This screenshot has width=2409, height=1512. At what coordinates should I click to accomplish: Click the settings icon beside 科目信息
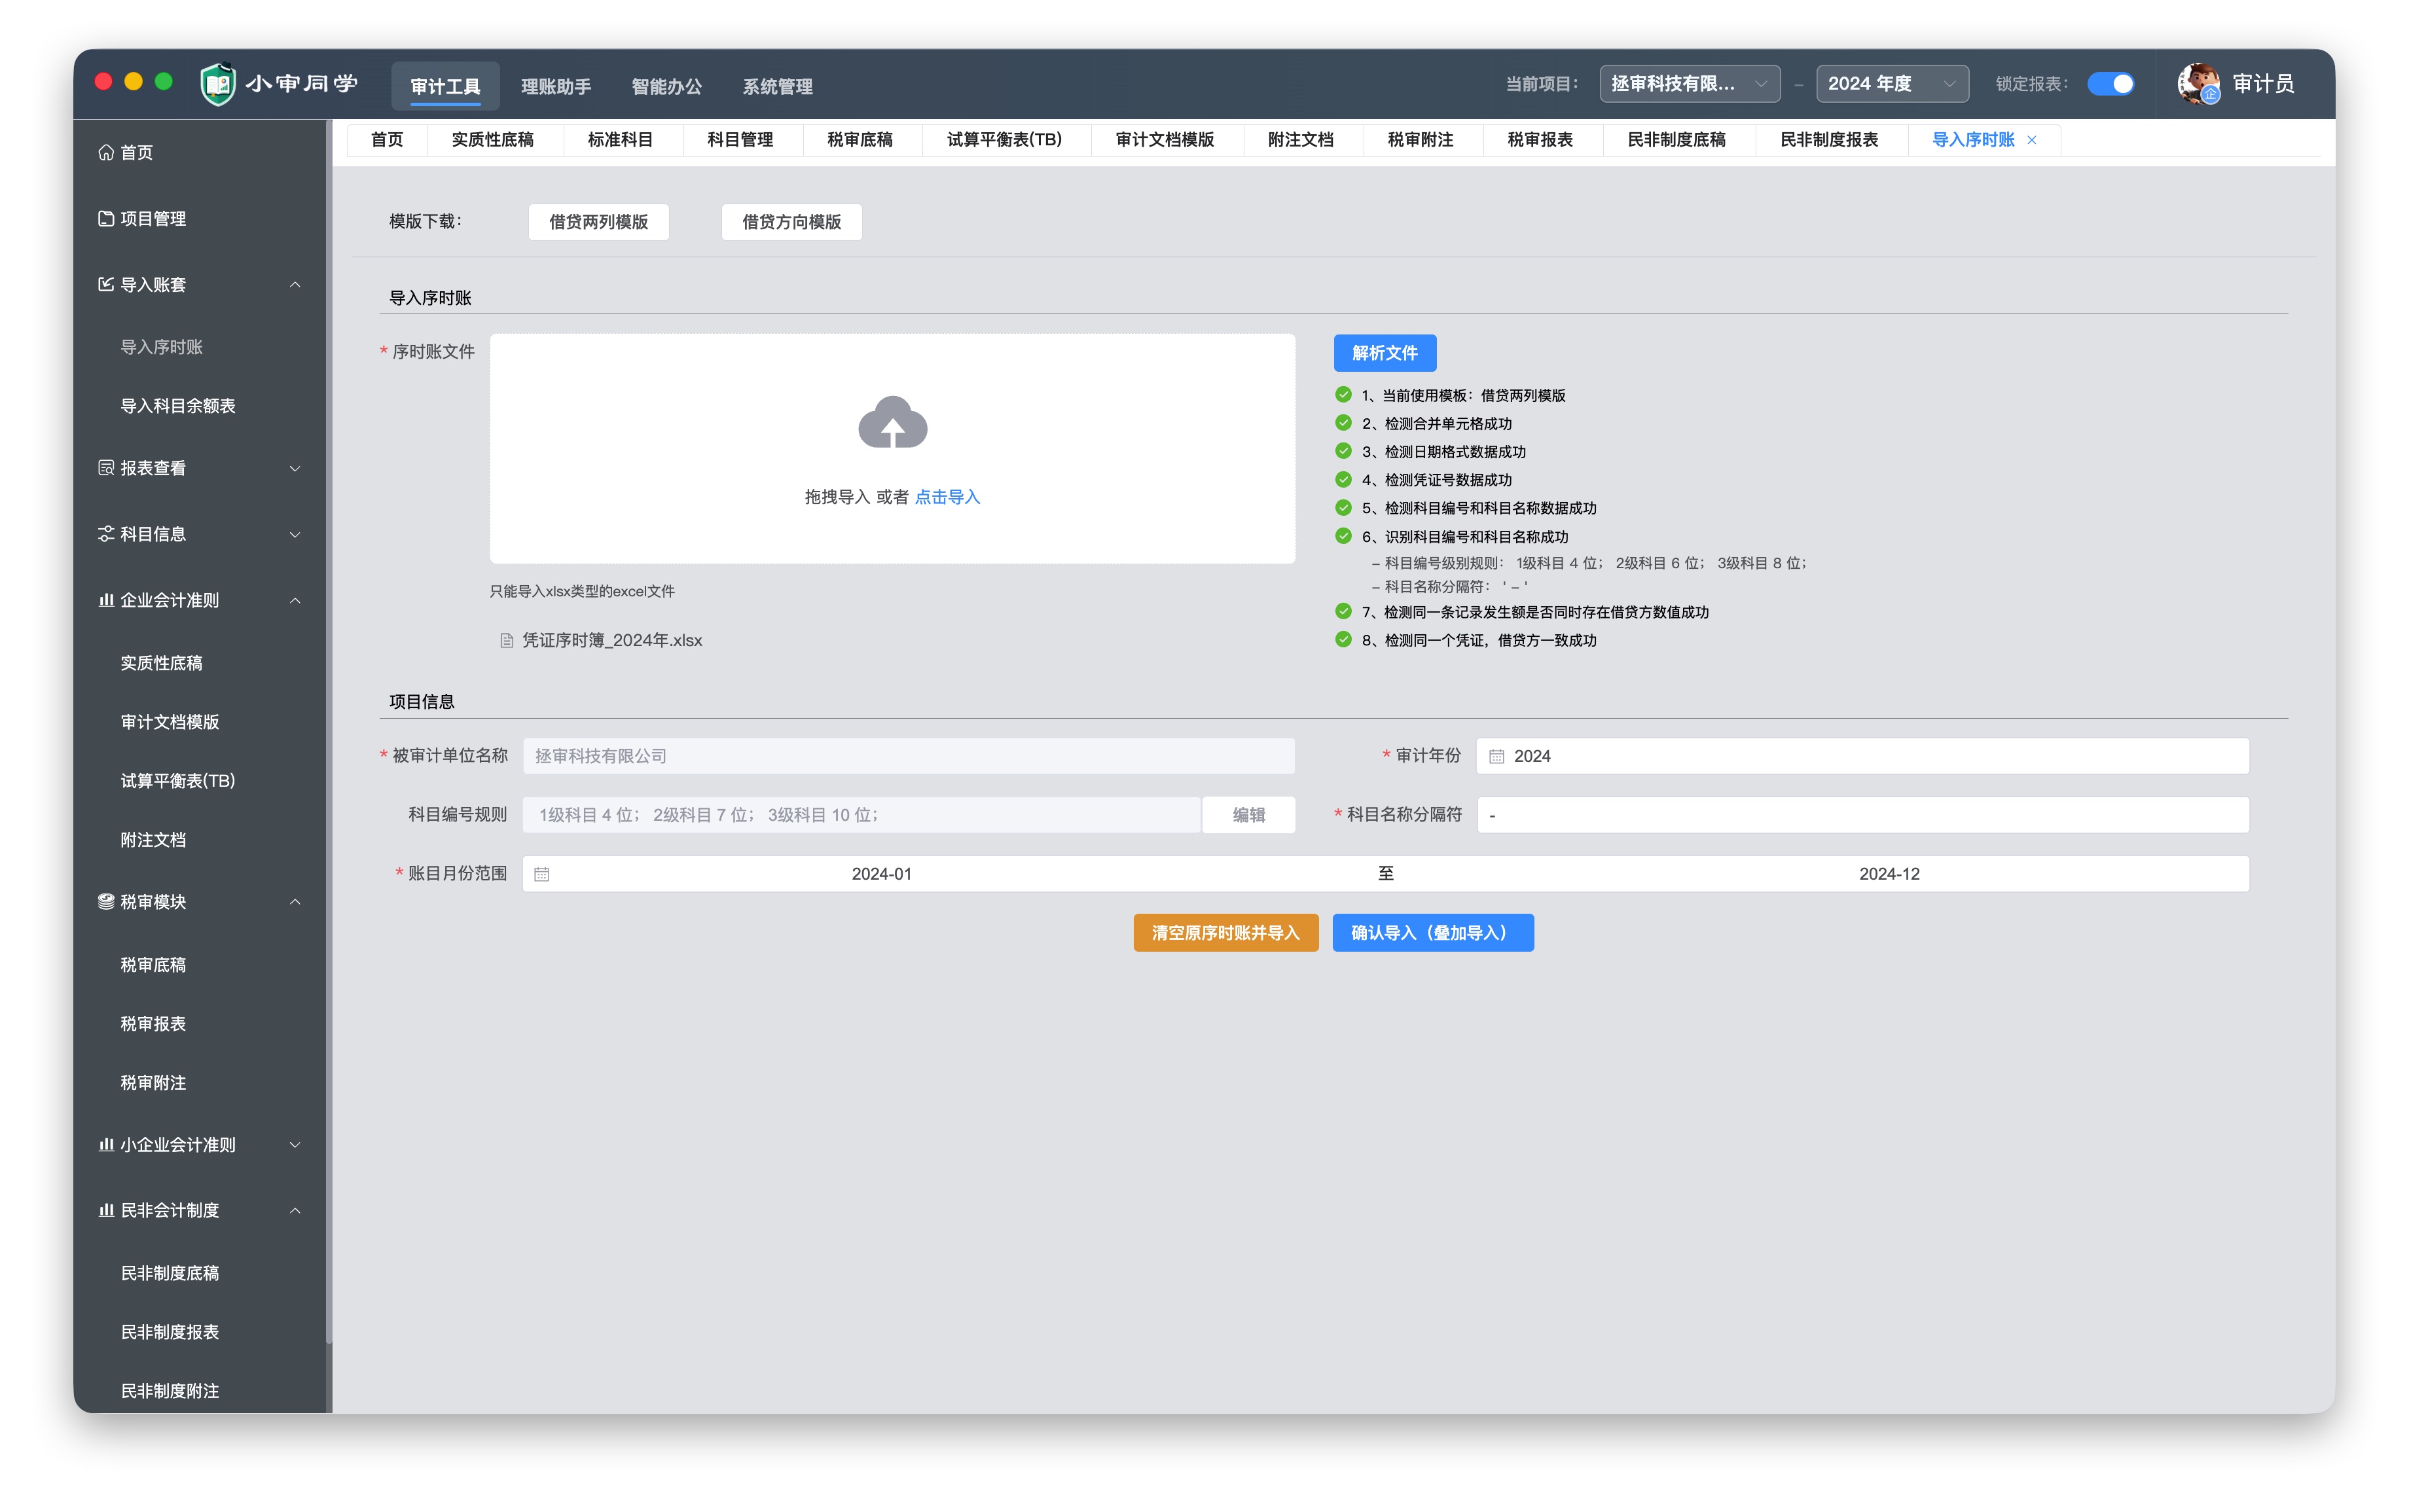click(x=106, y=534)
